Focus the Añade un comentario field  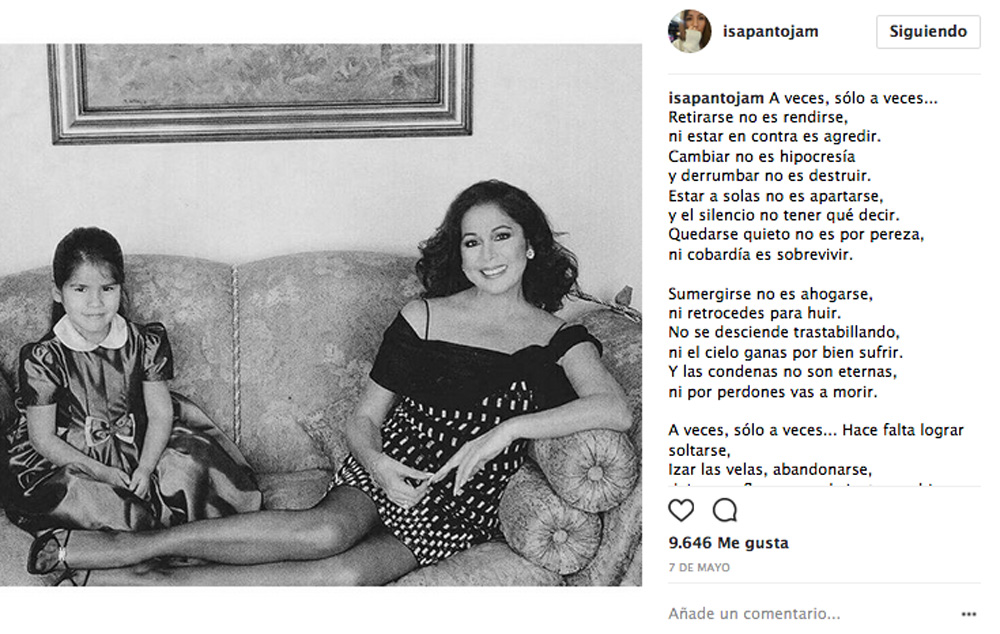coord(810,614)
